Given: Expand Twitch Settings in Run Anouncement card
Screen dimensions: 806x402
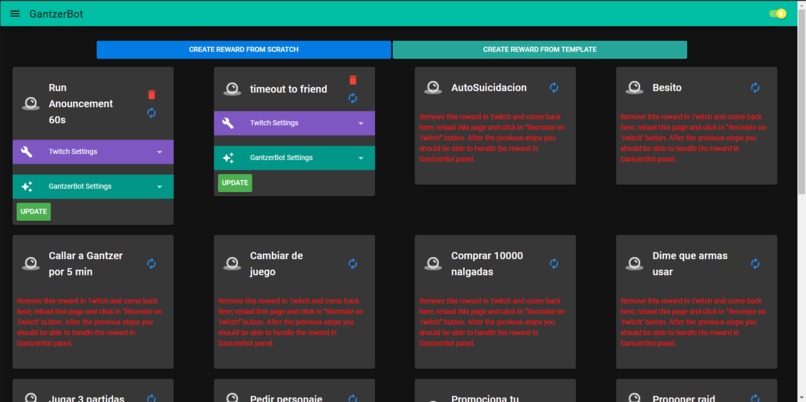Looking at the screenshot, I should click(93, 152).
